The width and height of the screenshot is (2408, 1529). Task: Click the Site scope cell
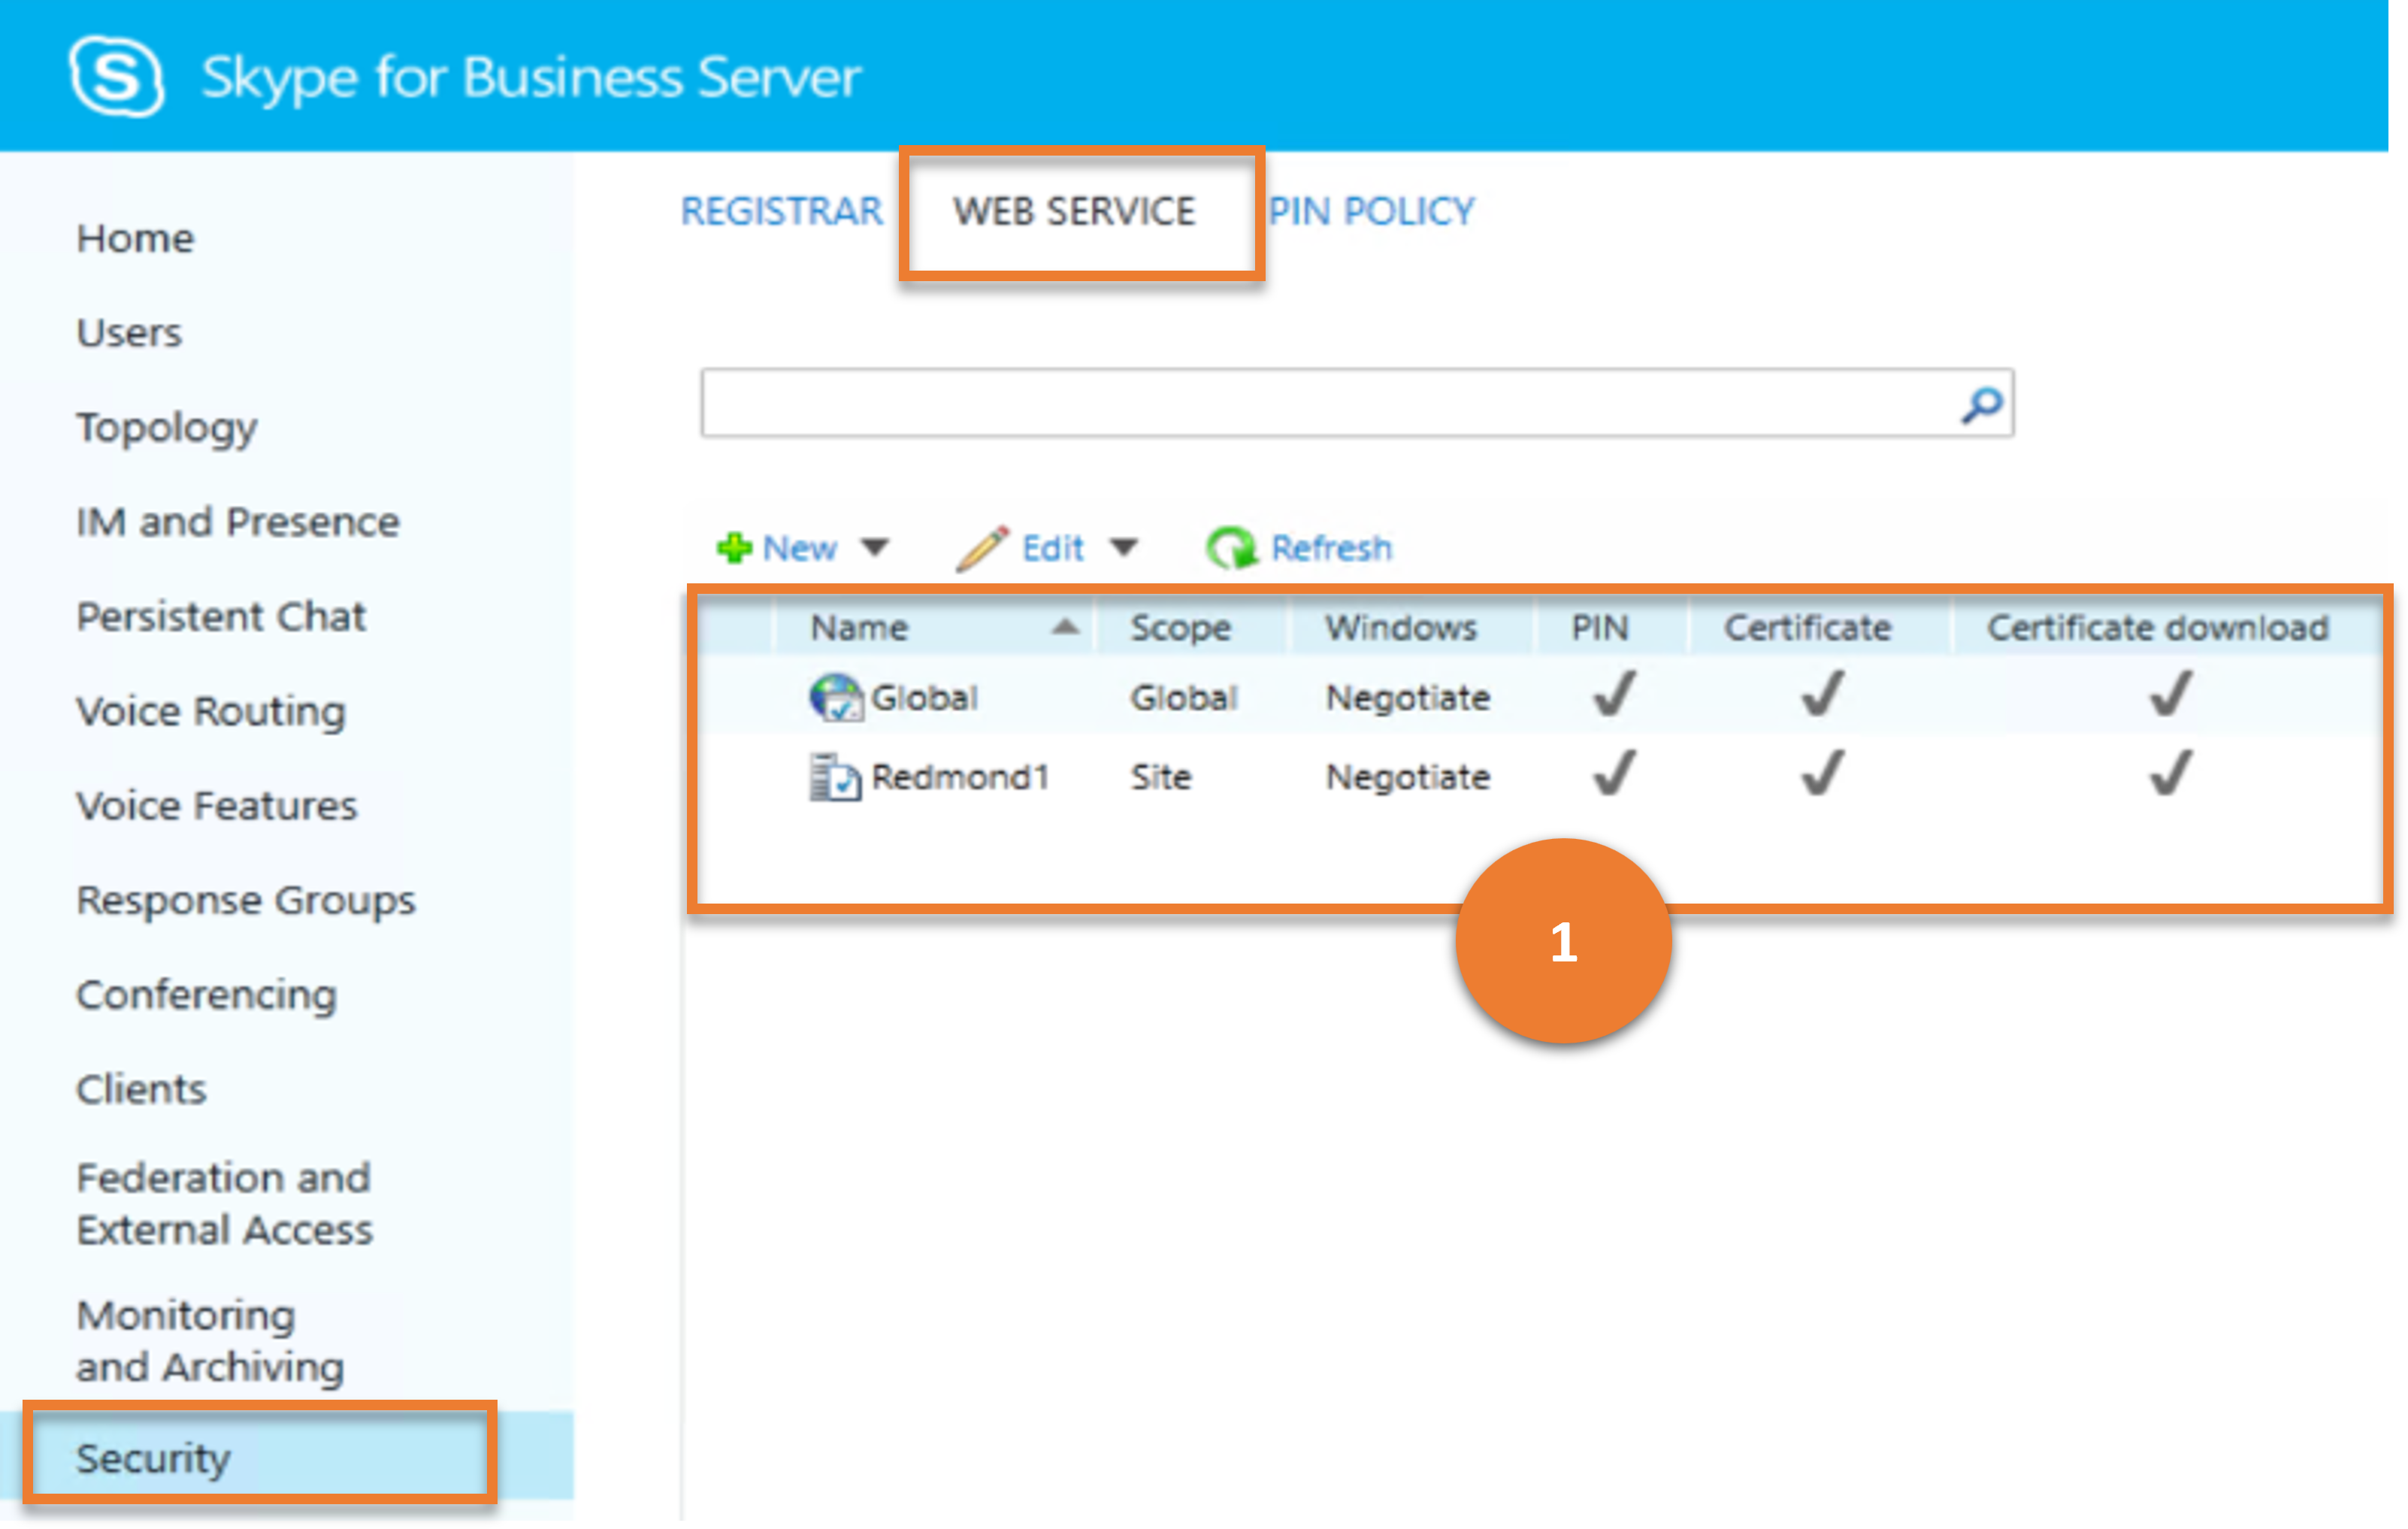(1161, 777)
